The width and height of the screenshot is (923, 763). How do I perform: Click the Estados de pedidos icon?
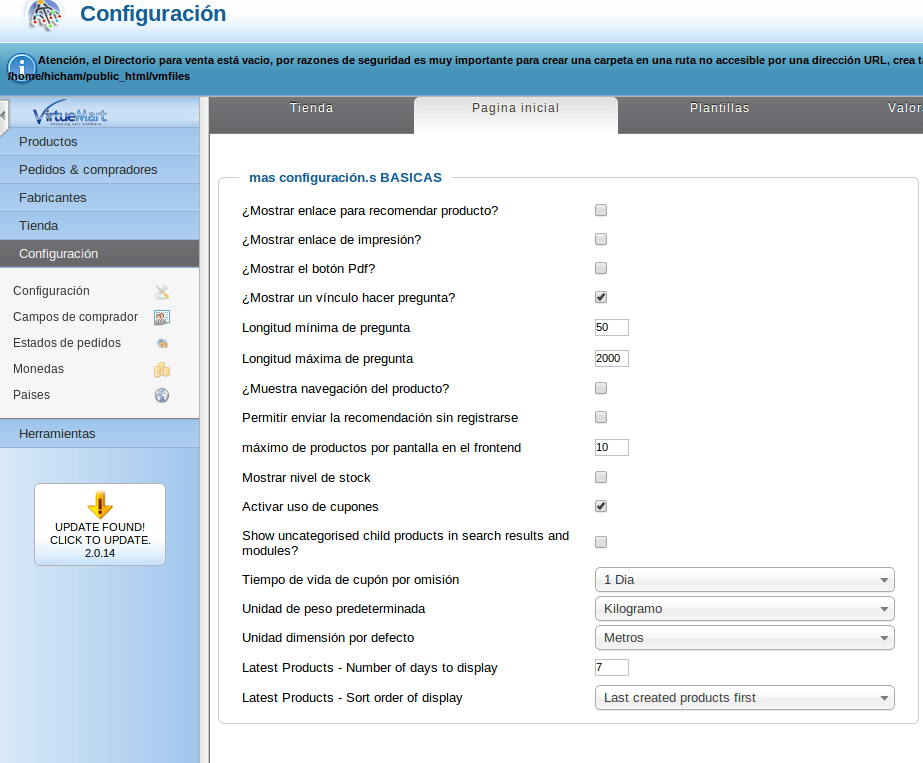click(162, 343)
